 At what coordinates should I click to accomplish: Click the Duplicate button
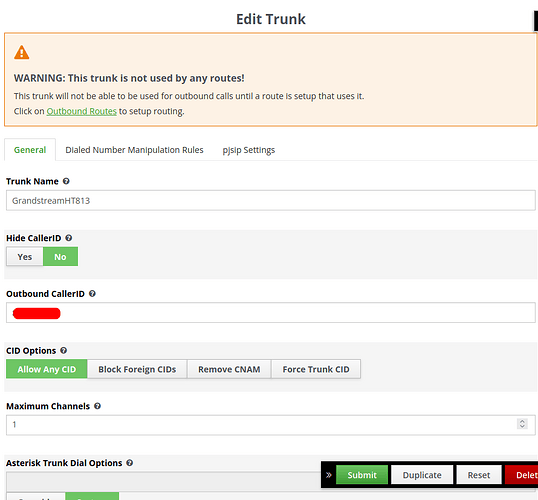[422, 475]
